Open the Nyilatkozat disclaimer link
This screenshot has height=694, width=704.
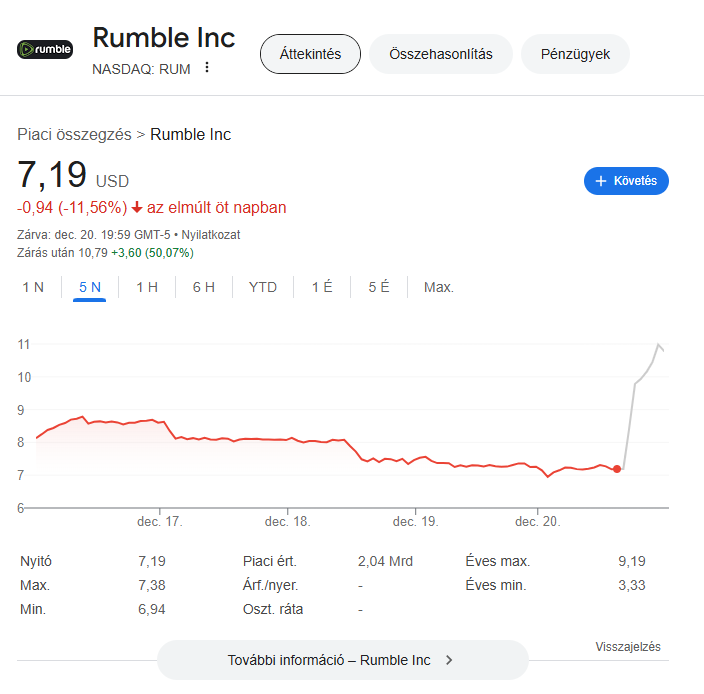coord(211,235)
